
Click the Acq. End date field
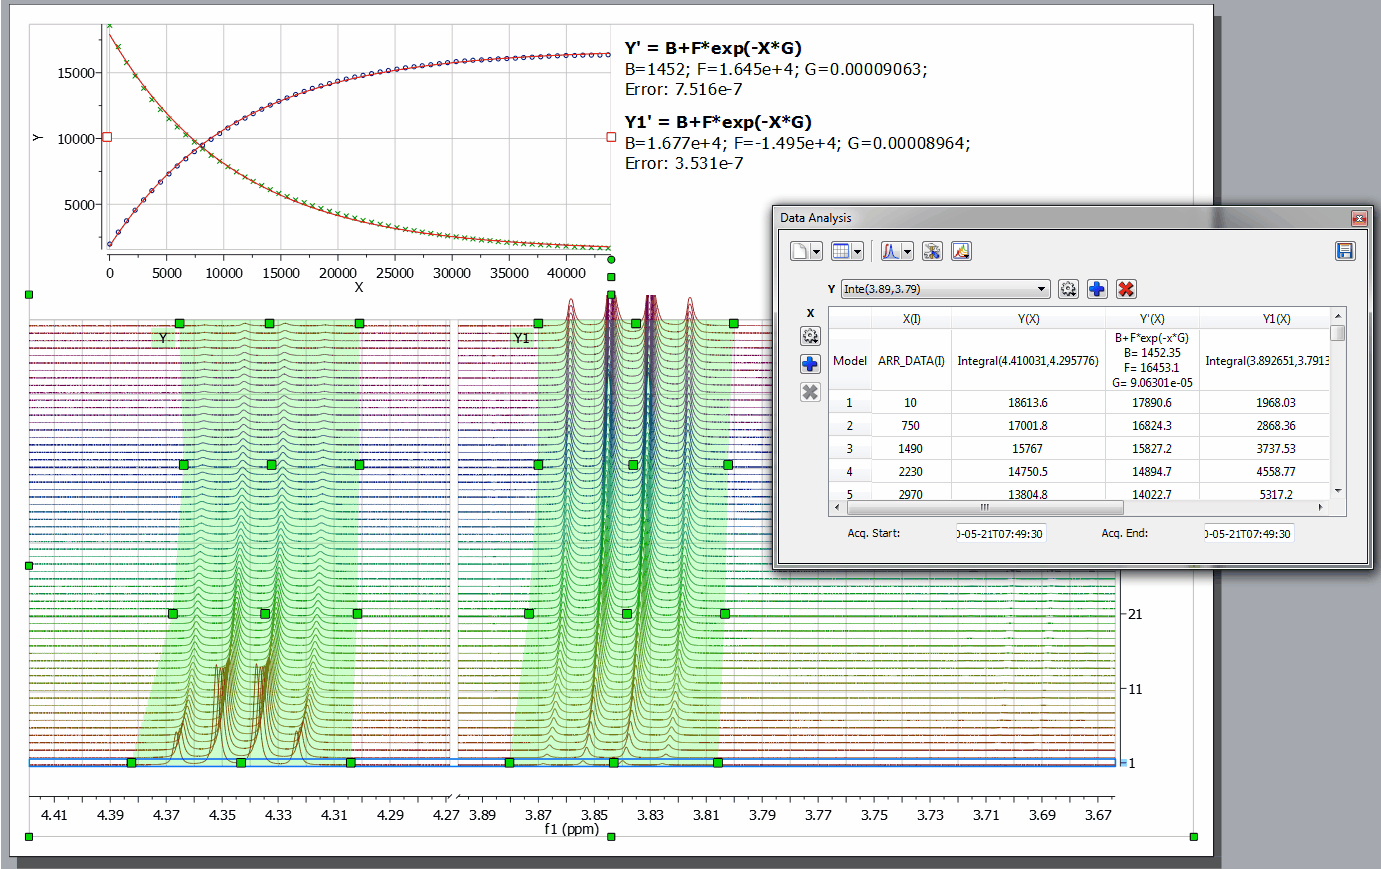point(1249,534)
